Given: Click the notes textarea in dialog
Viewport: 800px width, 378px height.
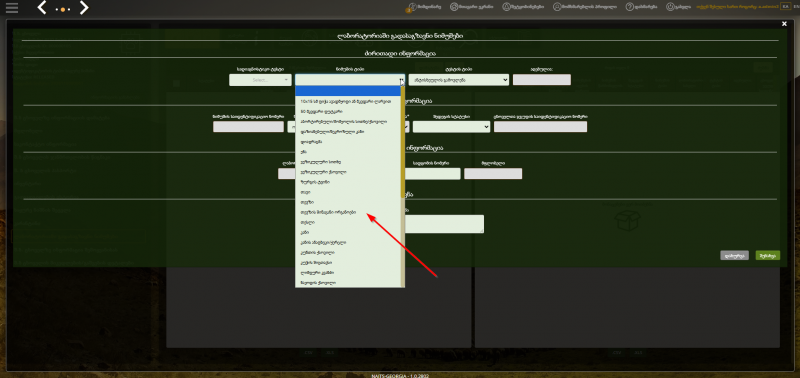Looking at the screenshot, I should coord(444,224).
